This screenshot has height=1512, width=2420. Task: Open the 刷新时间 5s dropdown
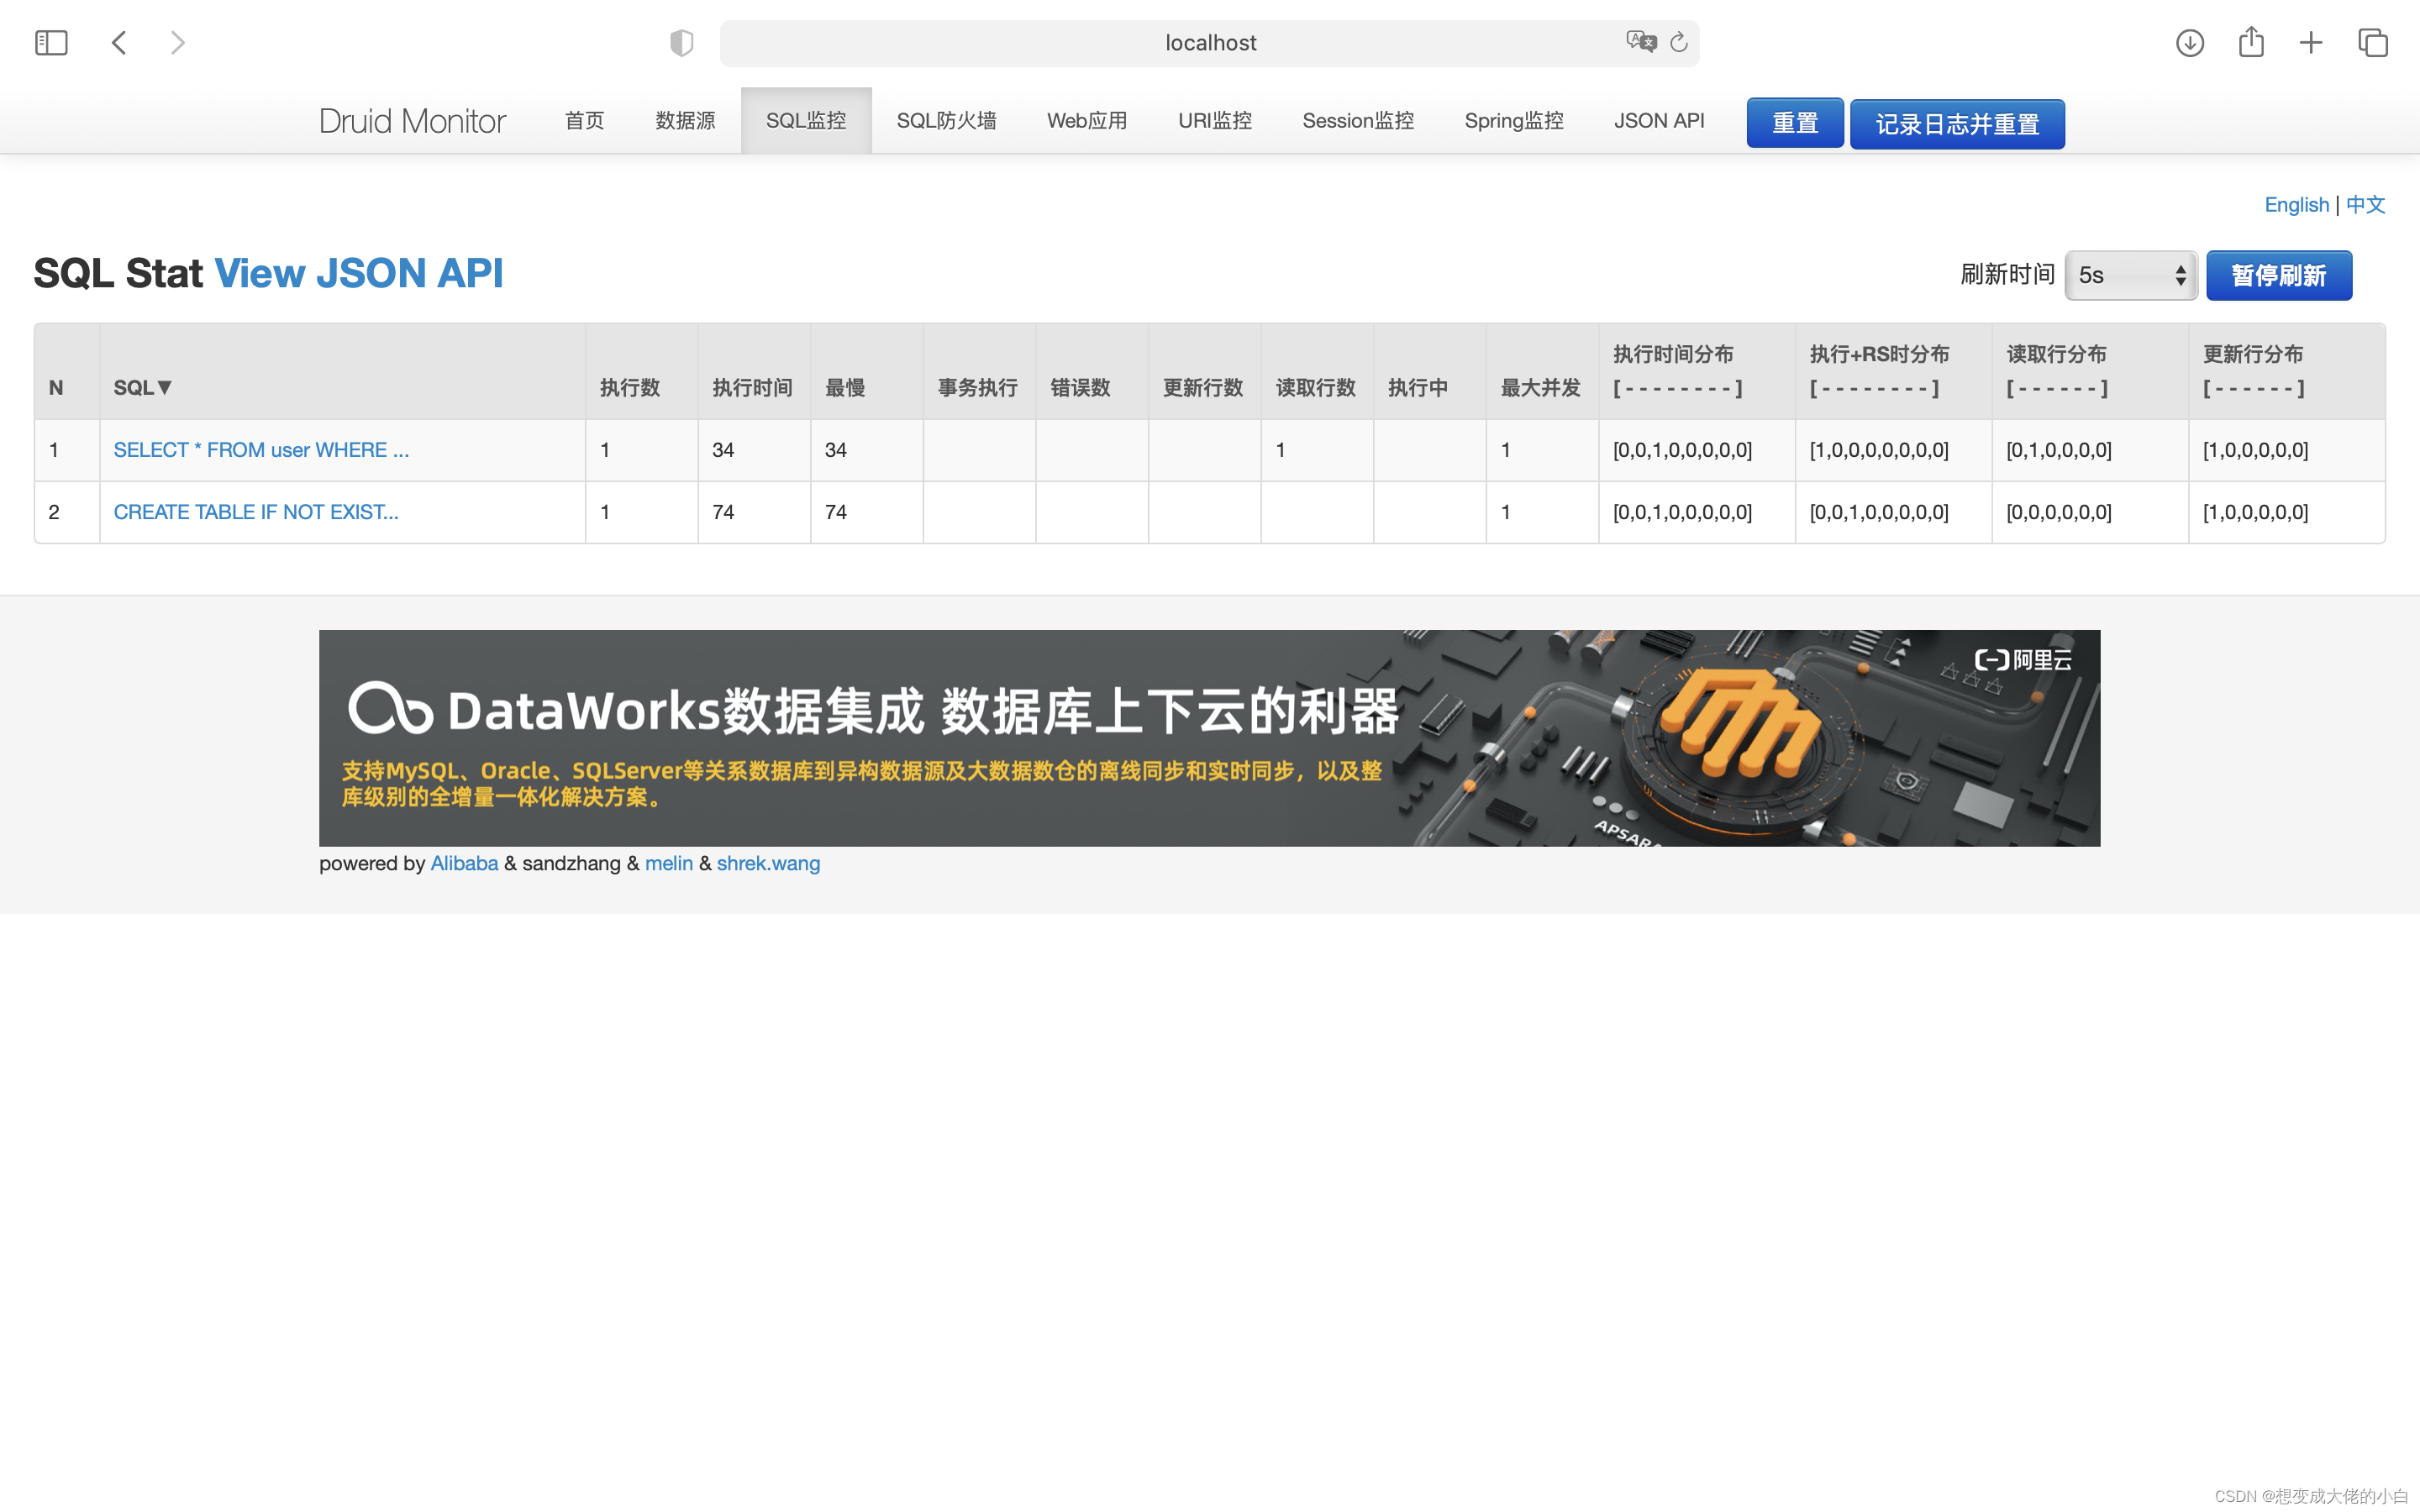point(2130,275)
